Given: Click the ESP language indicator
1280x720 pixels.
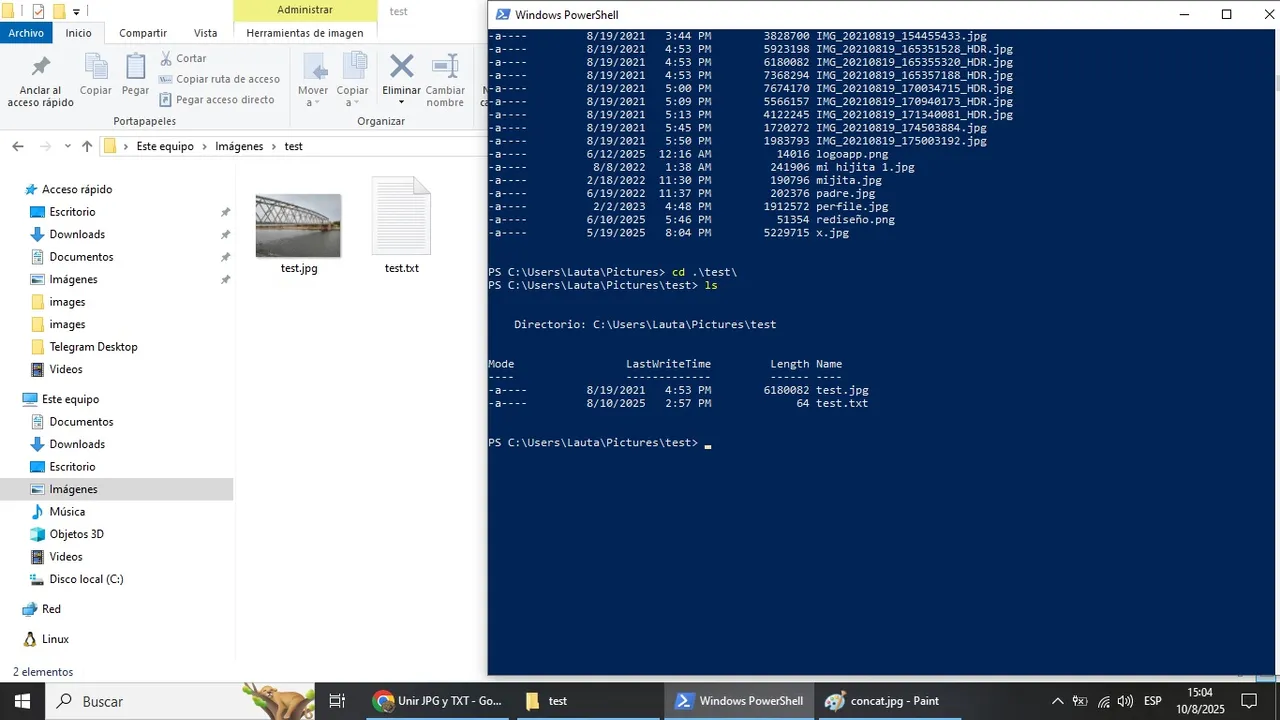Looking at the screenshot, I should coord(1153,701).
